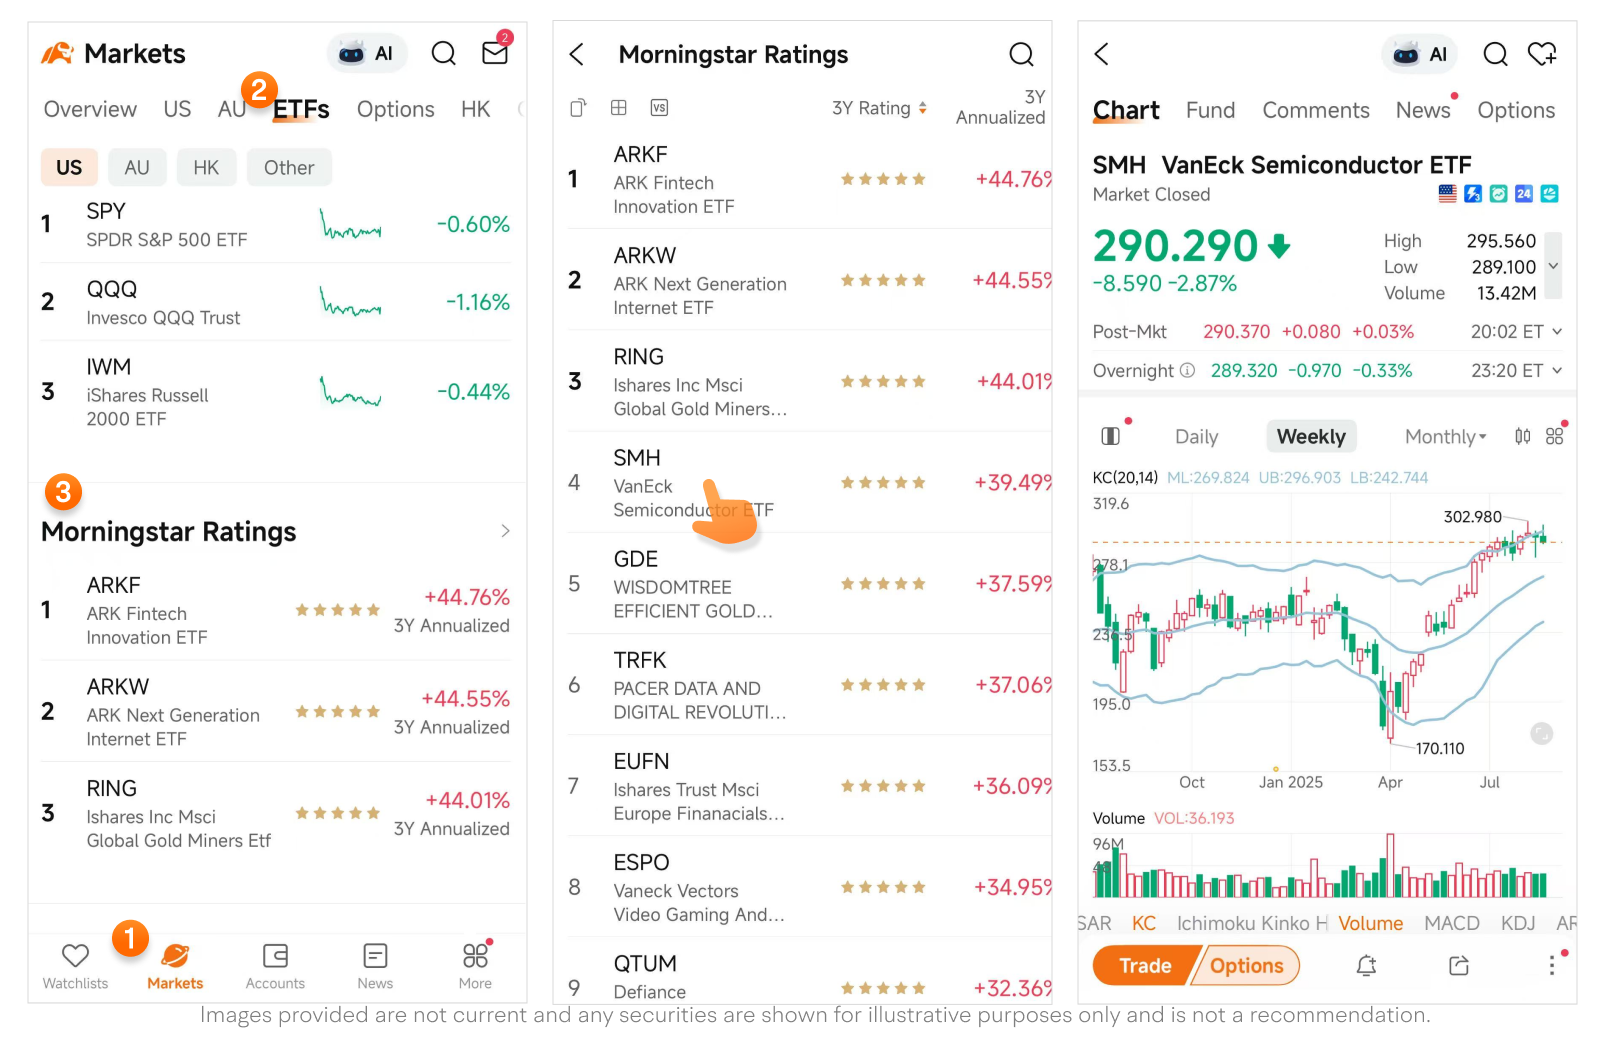Image resolution: width=1605 pixels, height=1050 pixels.
Task: Go back from Morningstar Ratings screen
Action: (577, 54)
